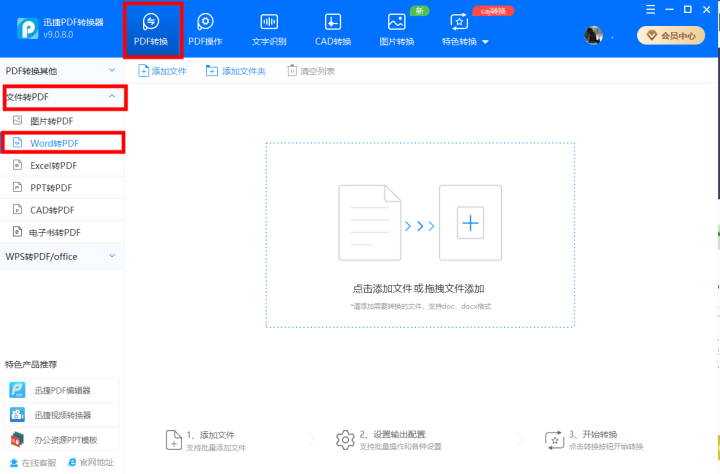Select Word转PDF in the sidebar

pos(62,143)
